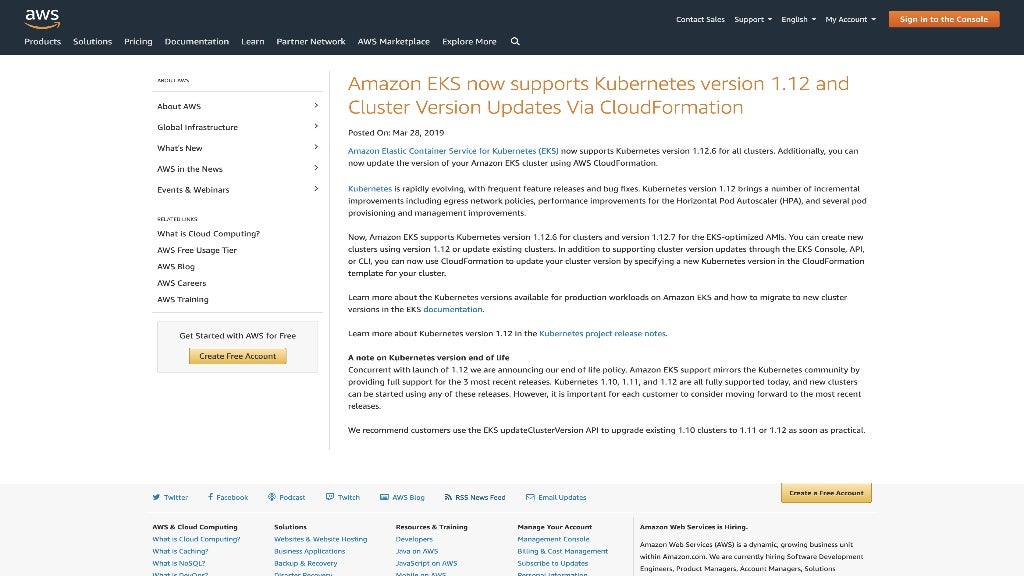
Task: Click Create Free Account sidebar button
Action: tap(238, 356)
